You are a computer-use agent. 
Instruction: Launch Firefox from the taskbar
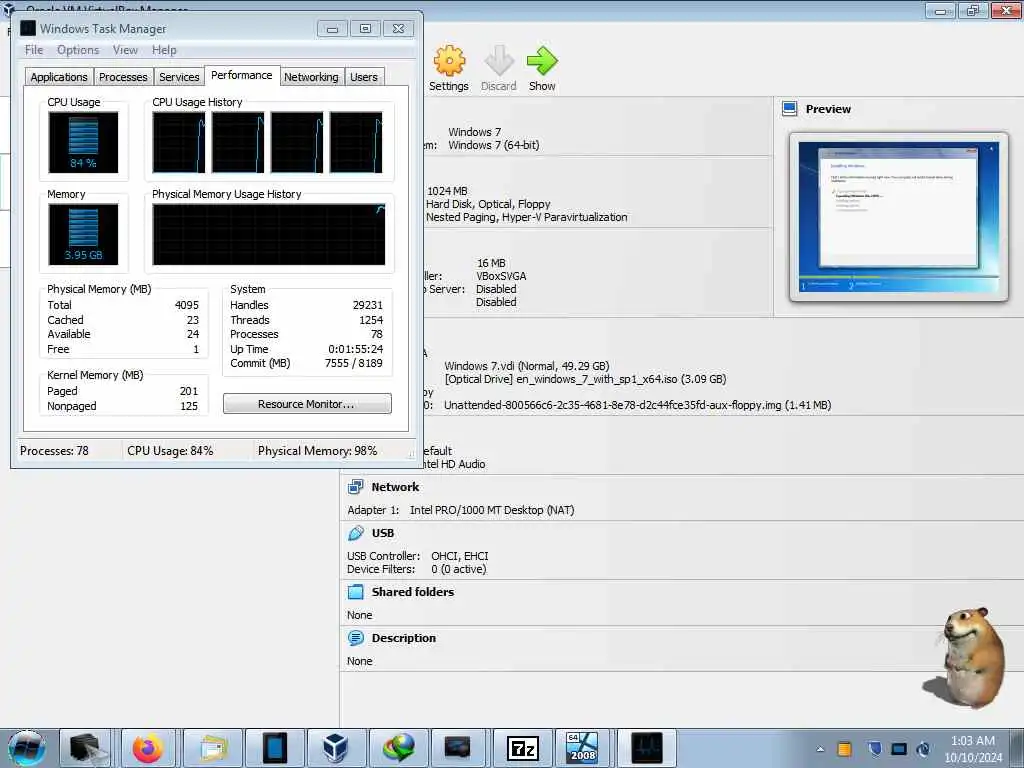(148, 748)
